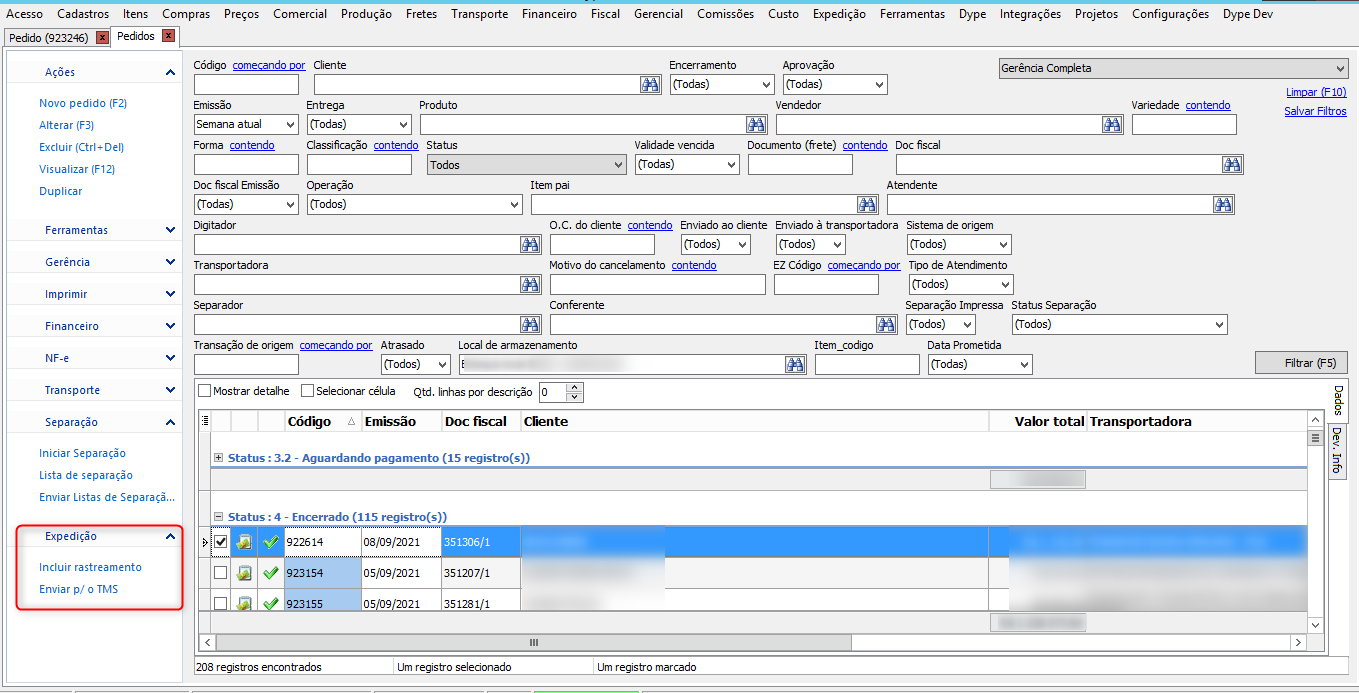The height and width of the screenshot is (693, 1359).
Task: Open Cliente lookup binoculars icon
Action: [650, 85]
